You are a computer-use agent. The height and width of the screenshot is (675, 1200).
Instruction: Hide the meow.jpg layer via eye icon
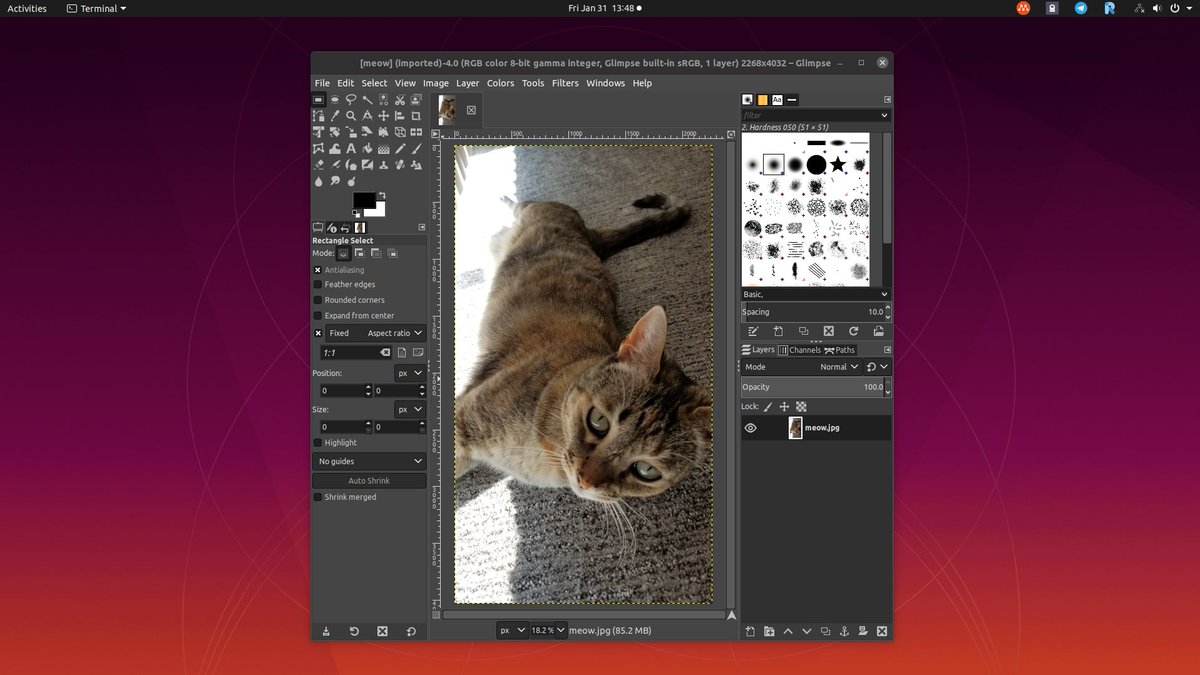pyautogui.click(x=750, y=428)
